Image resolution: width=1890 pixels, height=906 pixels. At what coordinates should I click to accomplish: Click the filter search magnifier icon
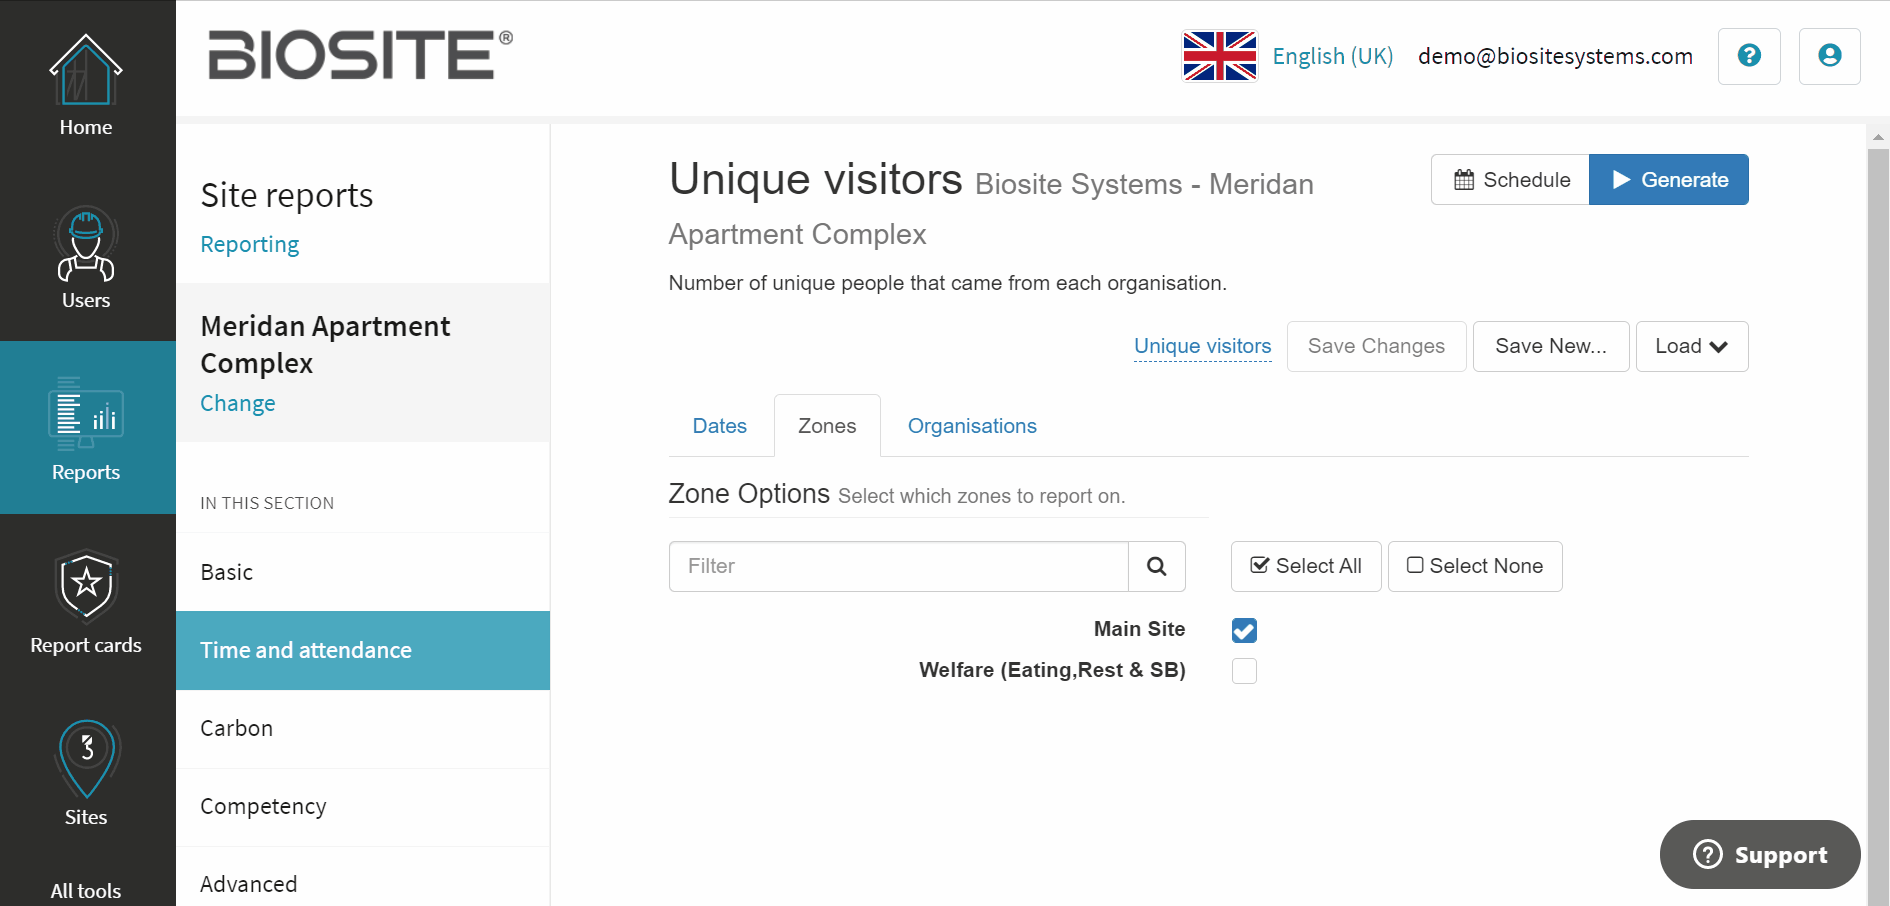tap(1157, 566)
